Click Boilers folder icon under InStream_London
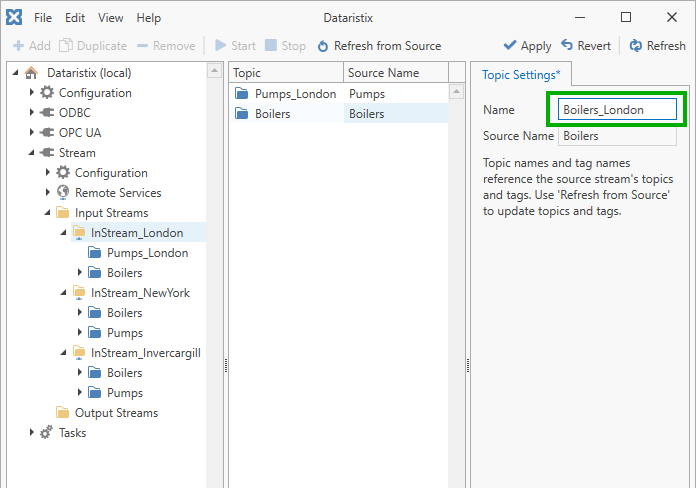The height and width of the screenshot is (488, 696). coord(95,272)
